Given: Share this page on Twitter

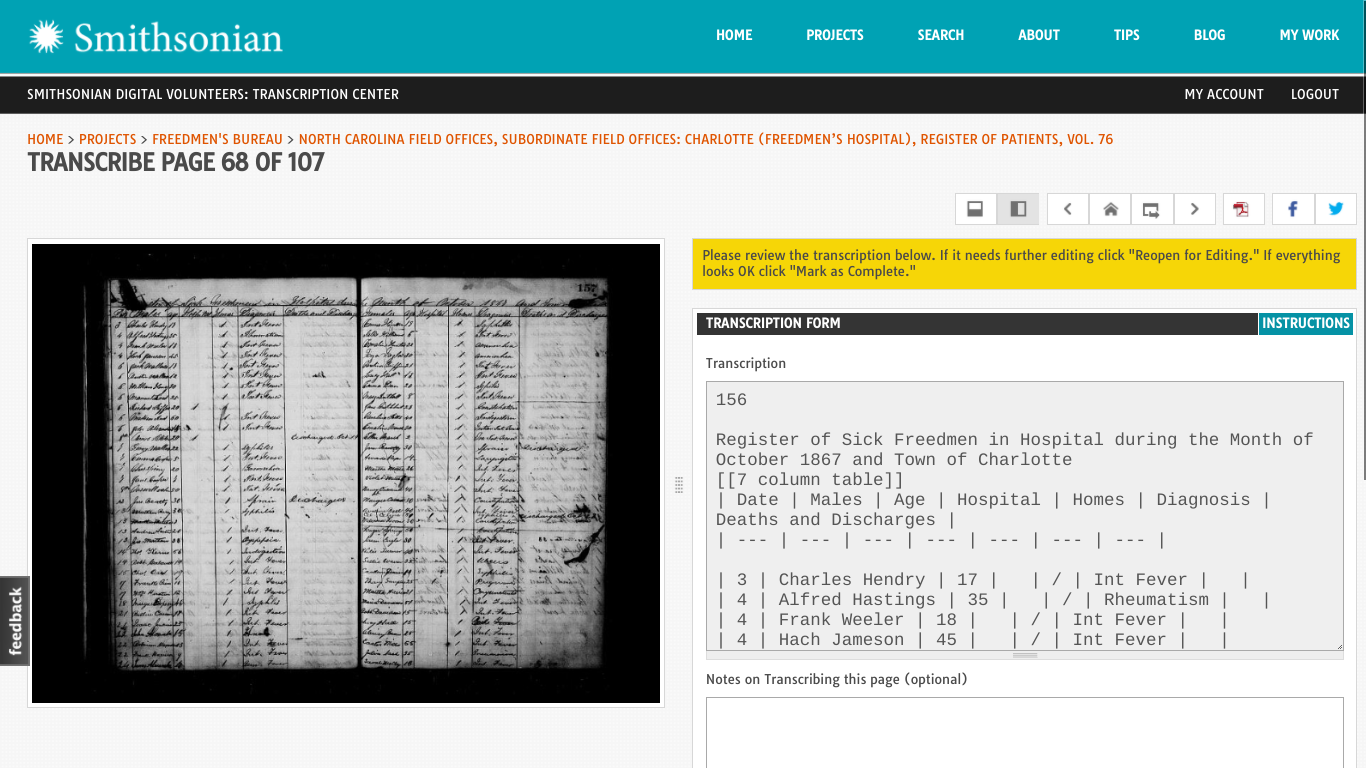Looking at the screenshot, I should [1336, 209].
